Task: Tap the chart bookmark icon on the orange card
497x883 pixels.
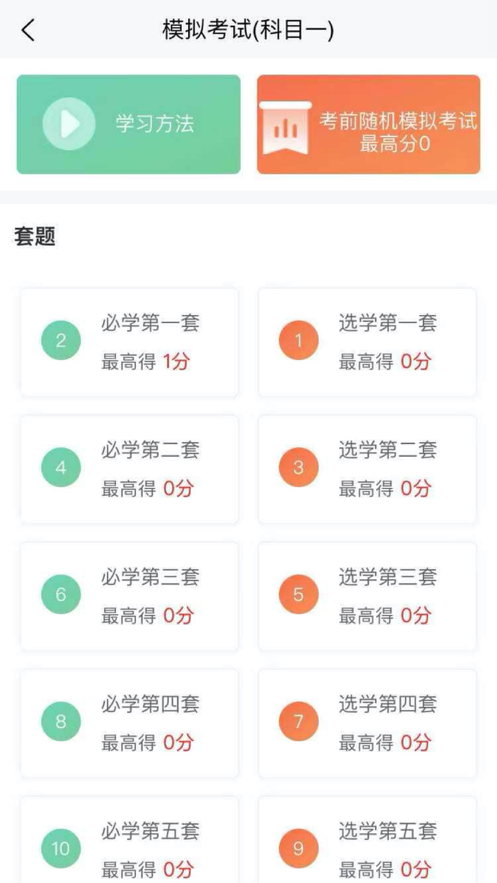Action: coord(285,128)
